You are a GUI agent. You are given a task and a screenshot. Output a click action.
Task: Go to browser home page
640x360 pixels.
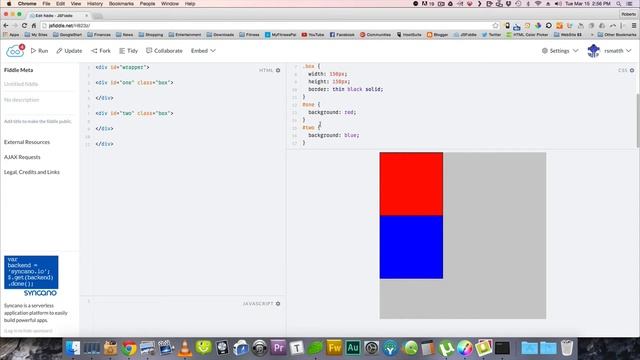coord(34,25)
